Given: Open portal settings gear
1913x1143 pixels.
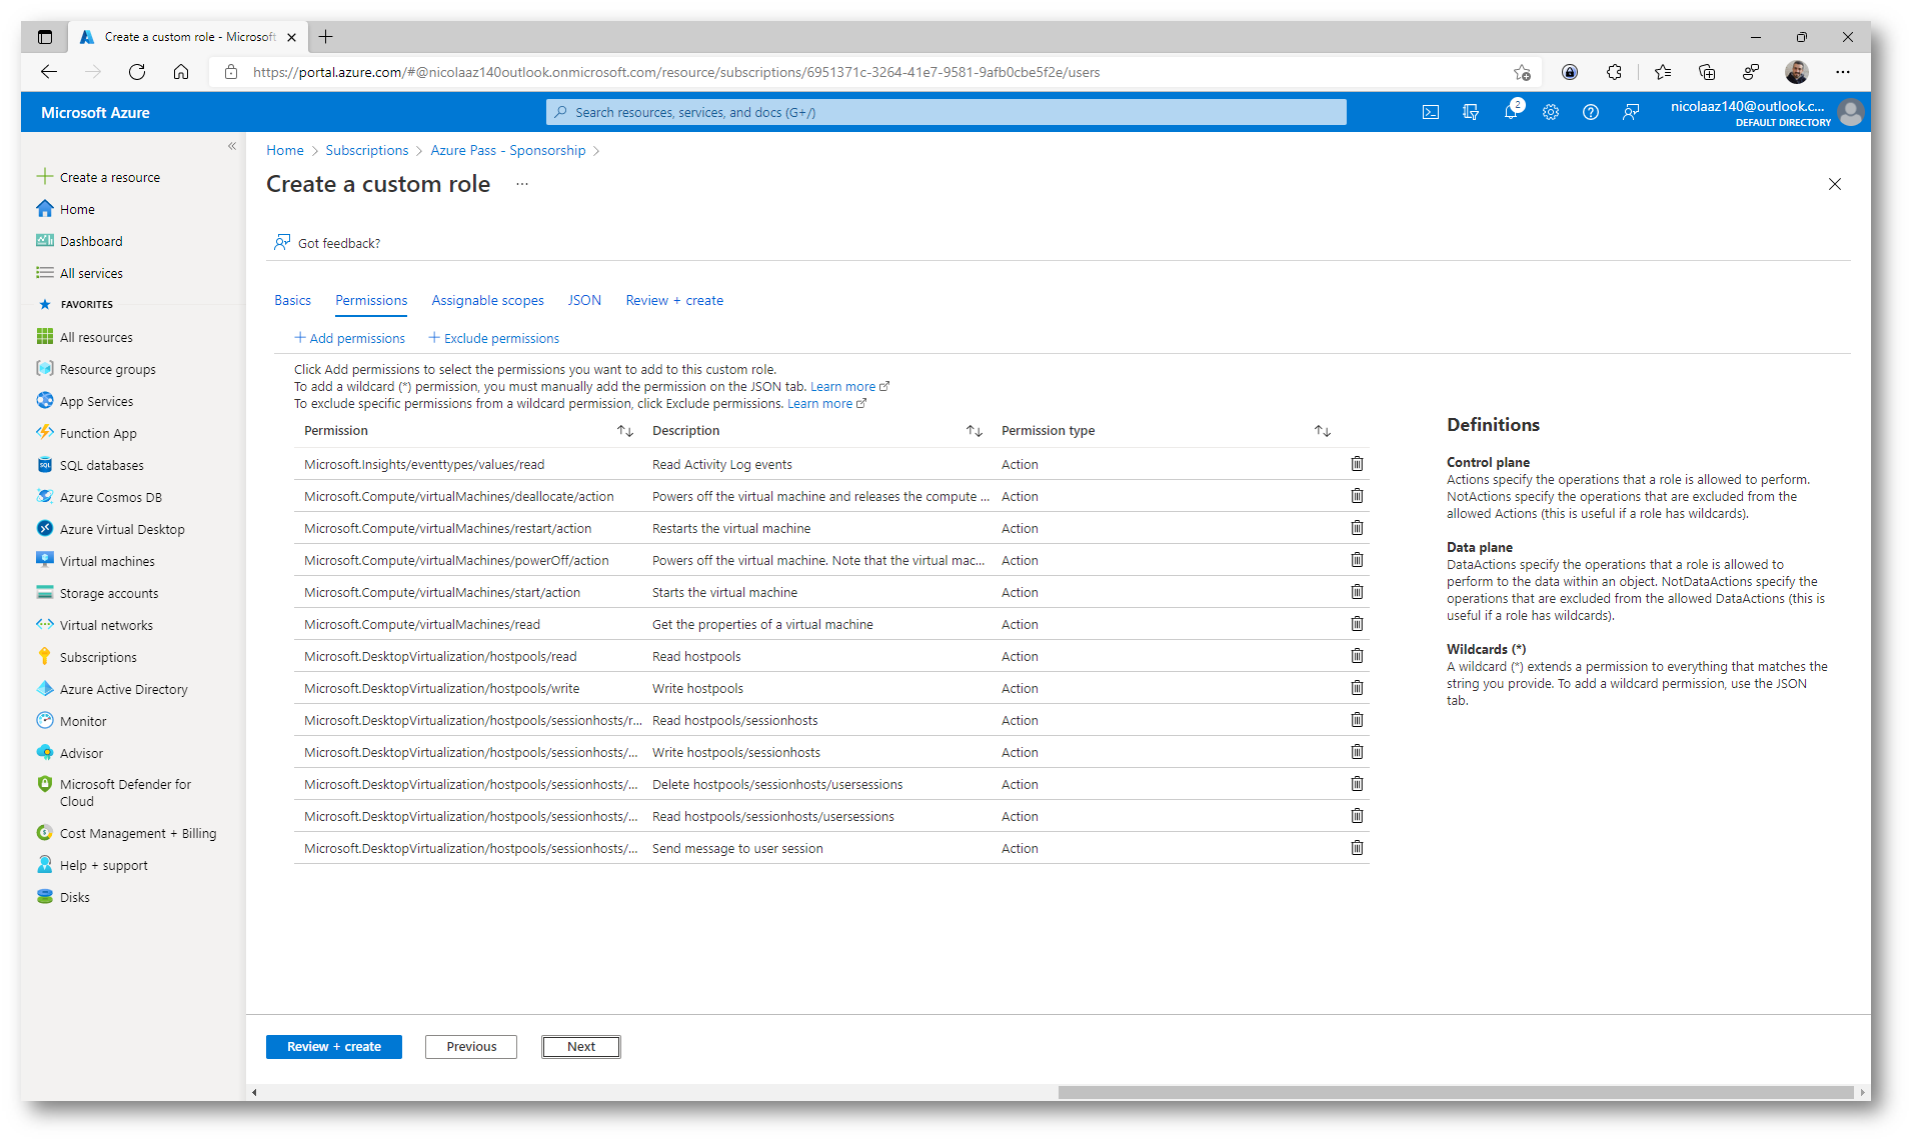Looking at the screenshot, I should (1551, 112).
